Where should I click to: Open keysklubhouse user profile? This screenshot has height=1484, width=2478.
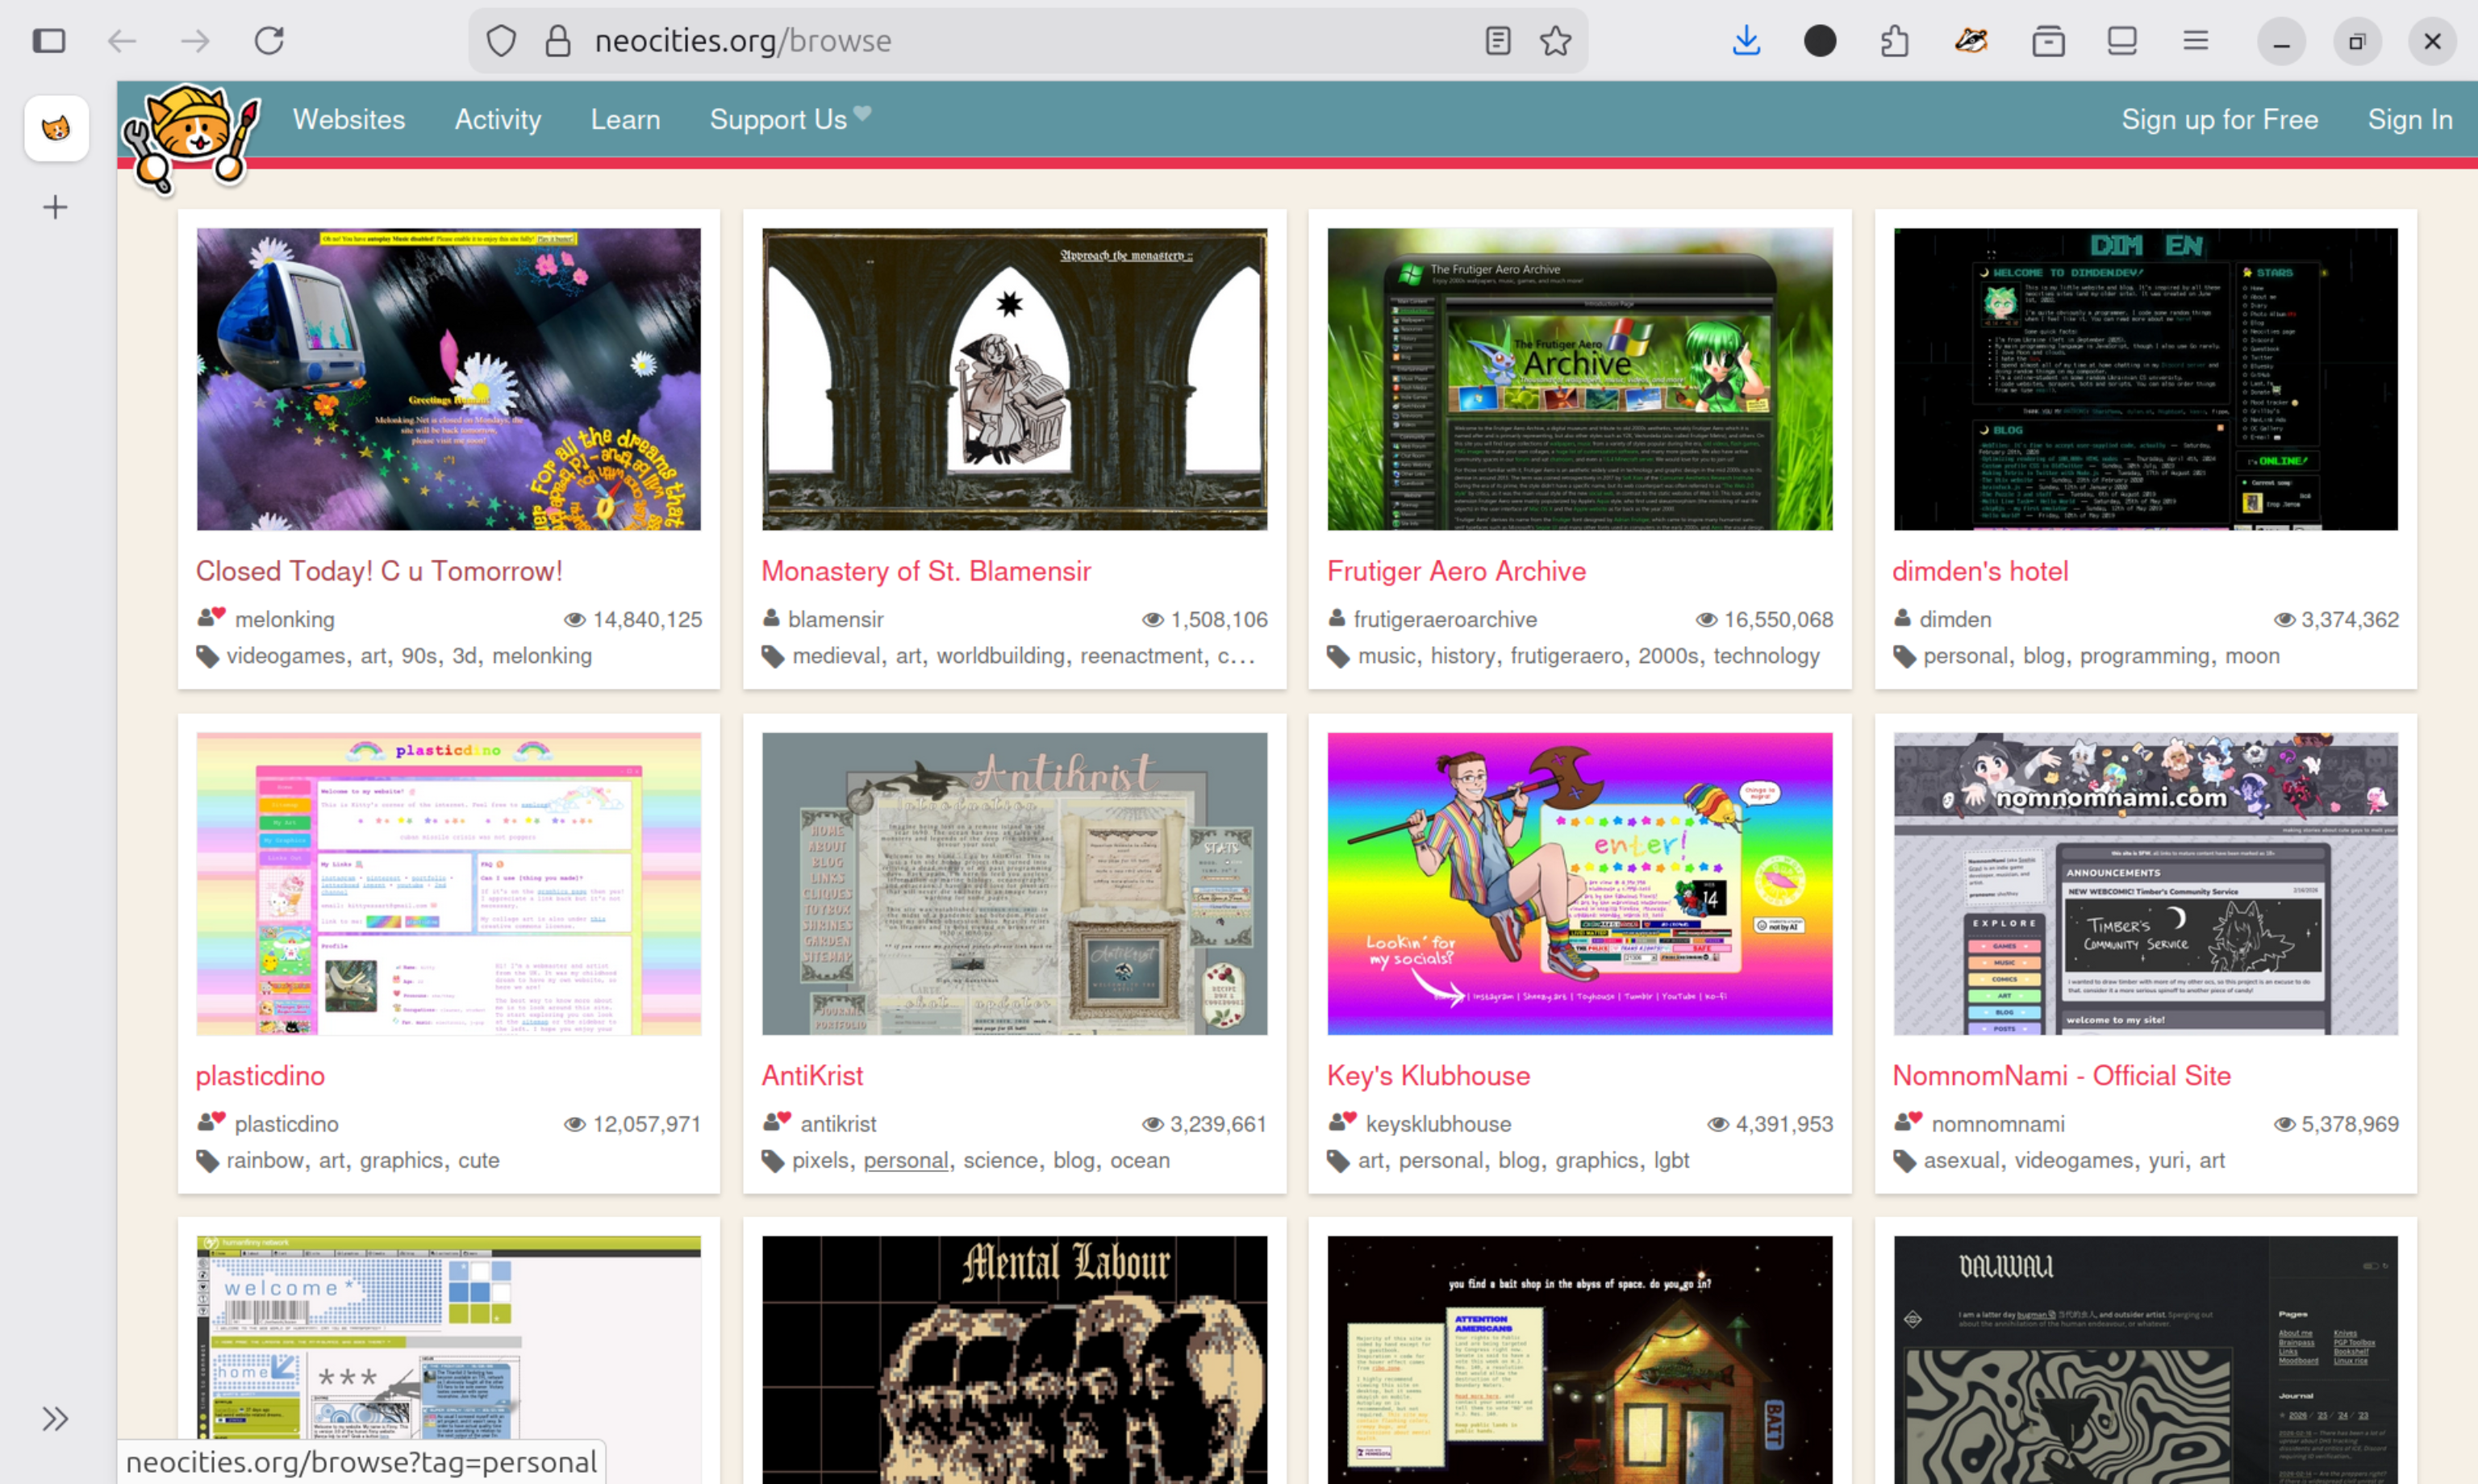click(x=1438, y=1124)
